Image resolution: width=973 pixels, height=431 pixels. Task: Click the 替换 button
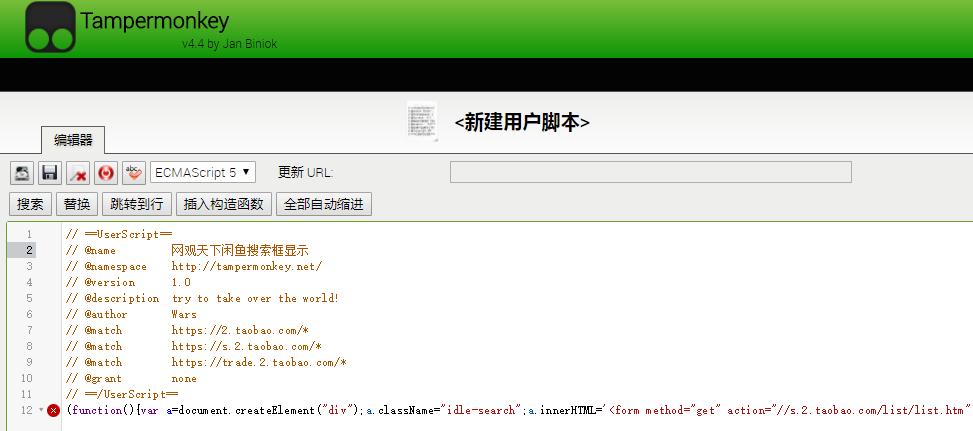pyautogui.click(x=77, y=204)
